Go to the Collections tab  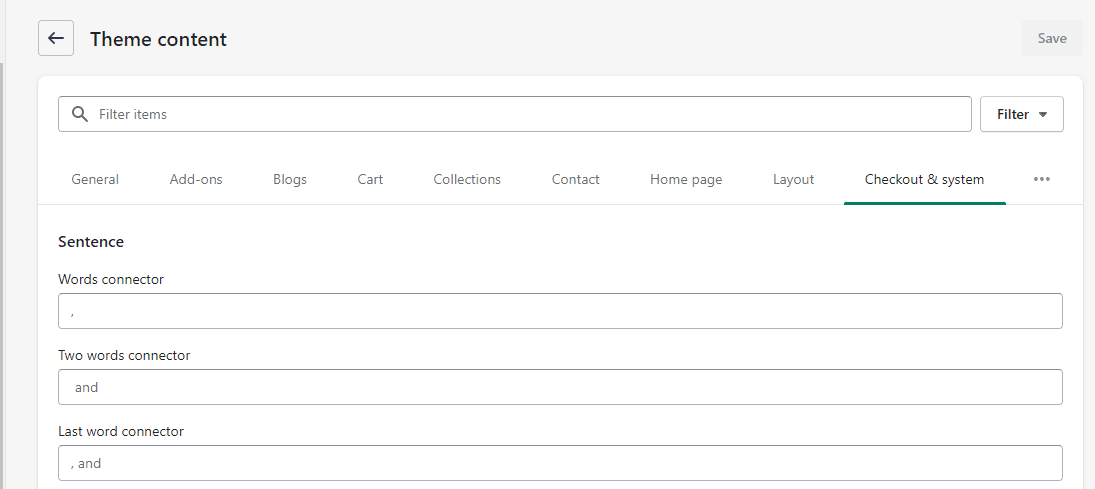click(467, 180)
